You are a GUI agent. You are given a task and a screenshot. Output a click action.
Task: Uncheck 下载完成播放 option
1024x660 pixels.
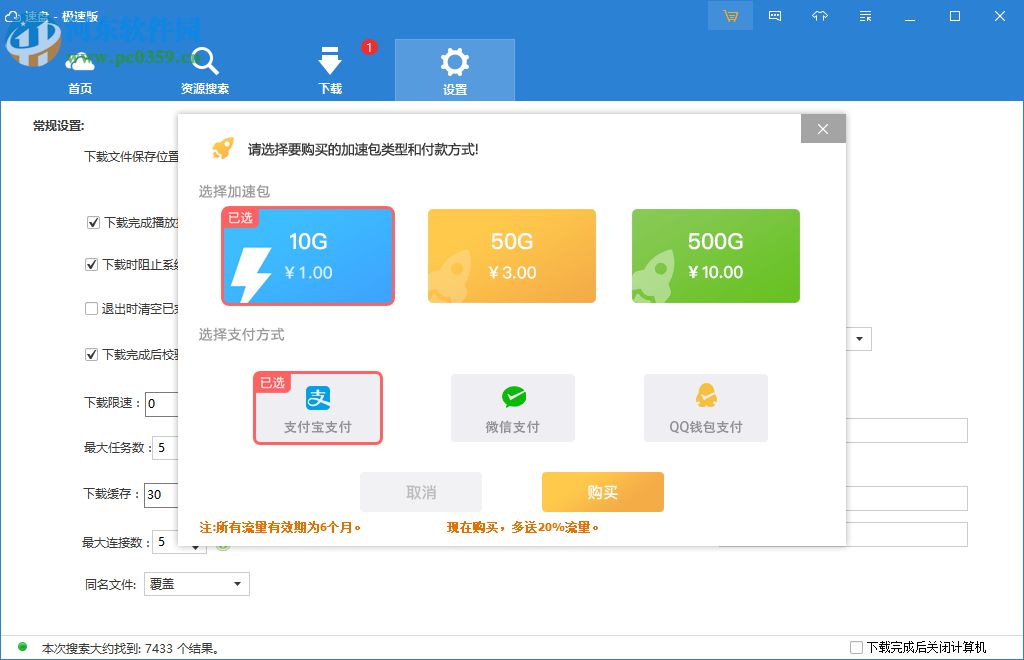pos(93,222)
